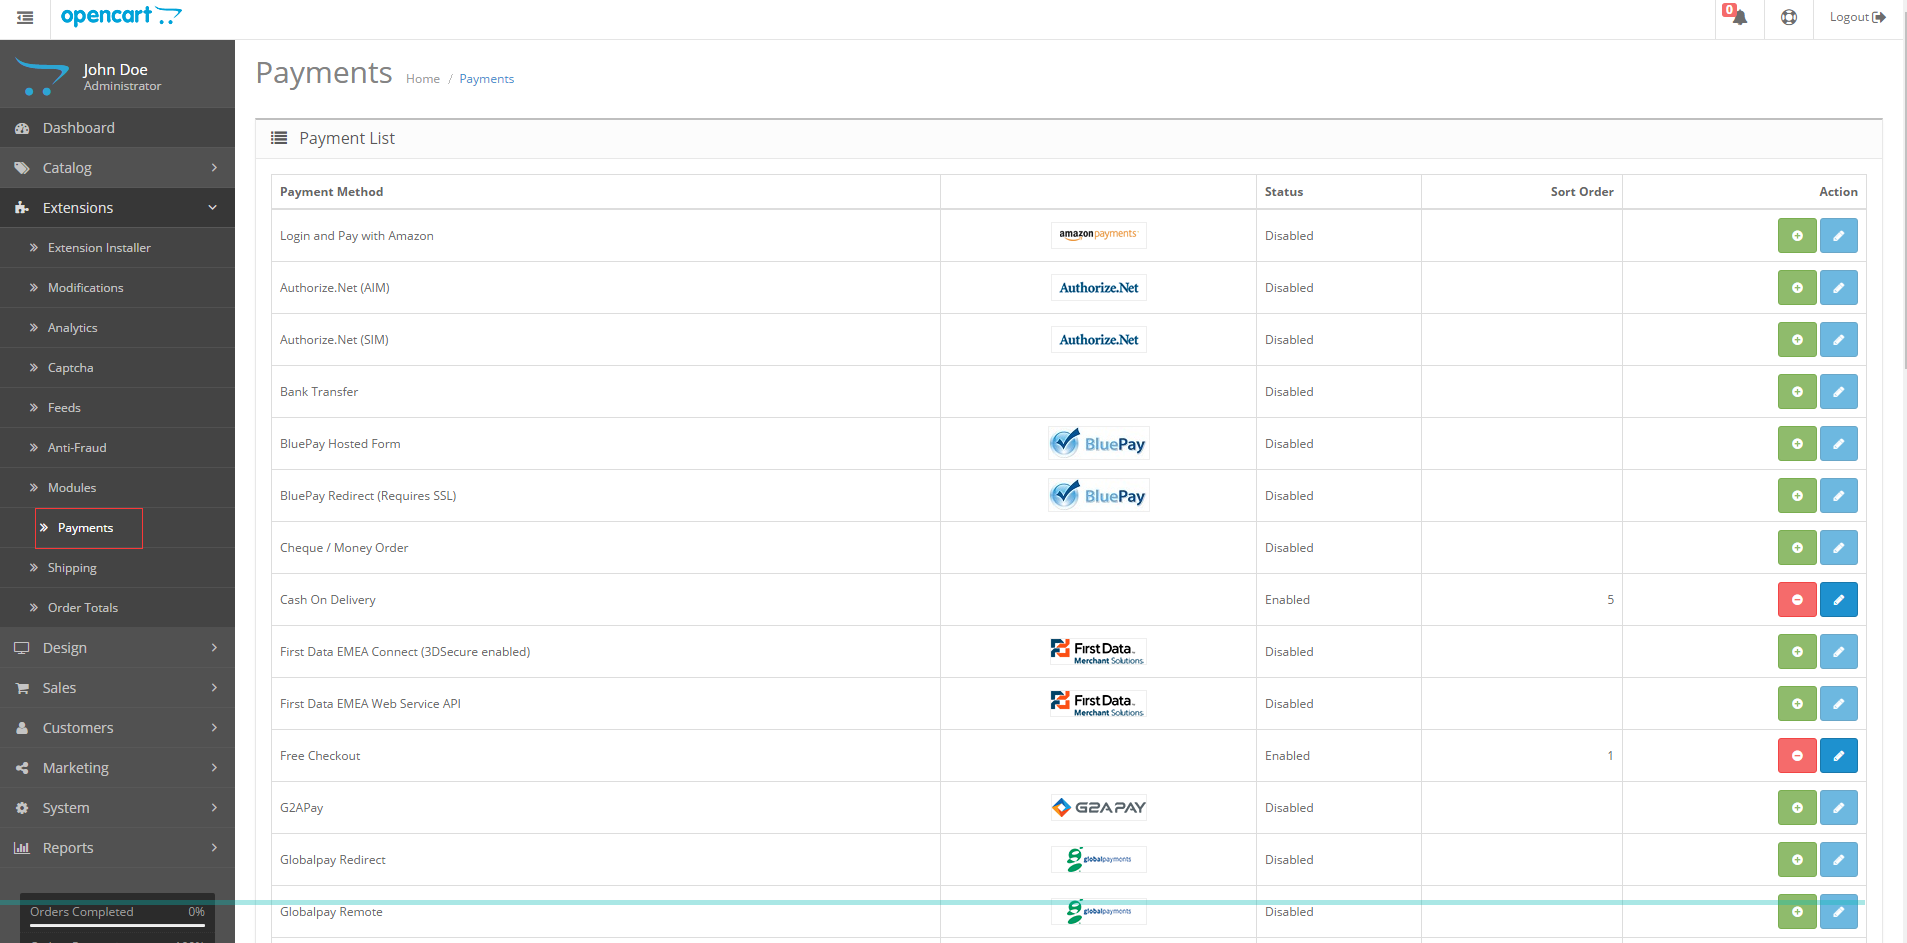Open the Dashboard from the sidebar
Screen dimensions: 1907x943
coord(78,128)
